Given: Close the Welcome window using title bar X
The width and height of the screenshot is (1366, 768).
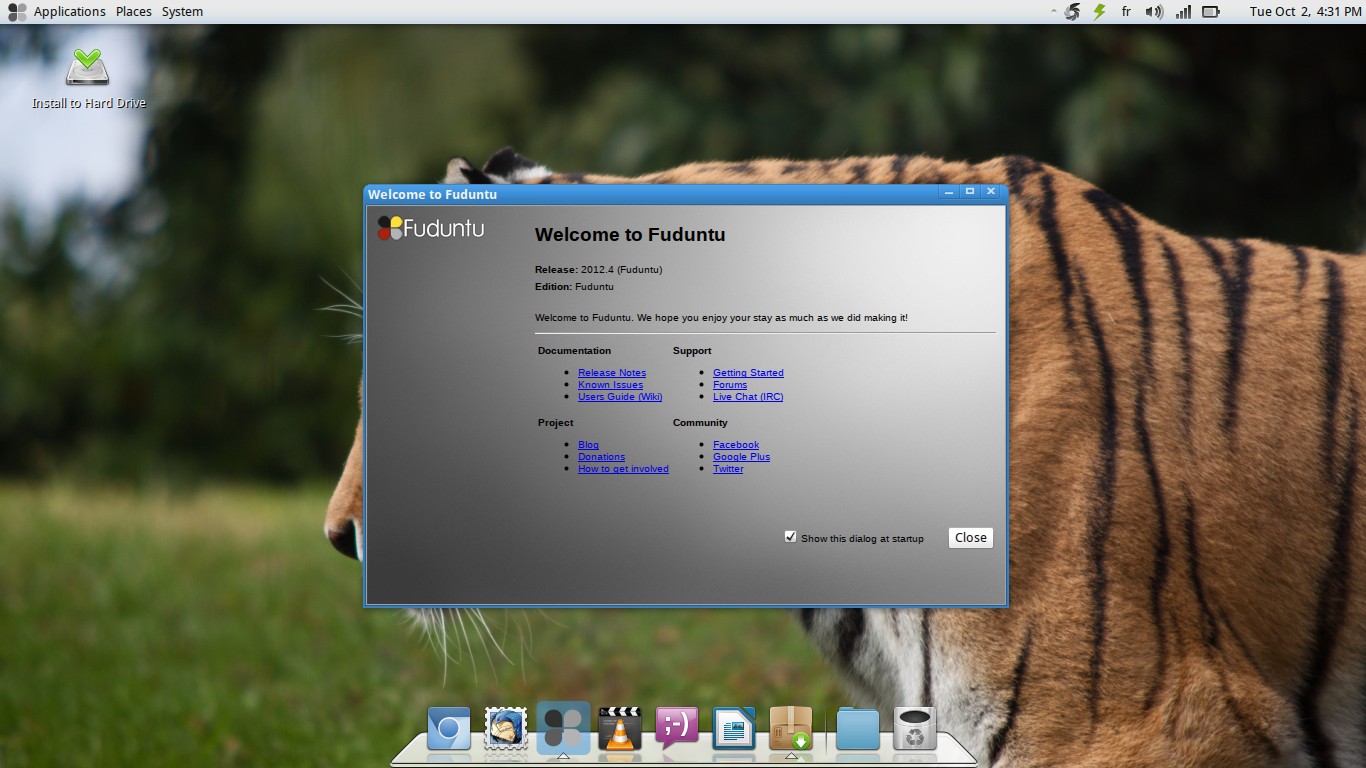Looking at the screenshot, I should pos(991,191).
